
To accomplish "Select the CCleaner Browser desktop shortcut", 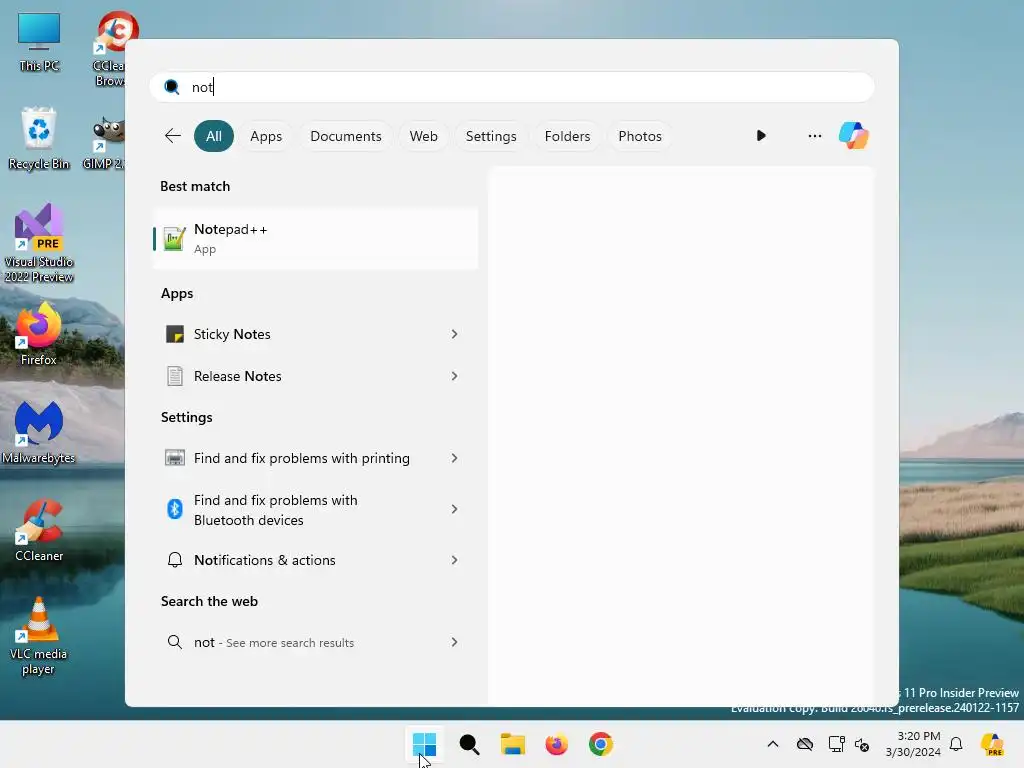I will click(108, 49).
